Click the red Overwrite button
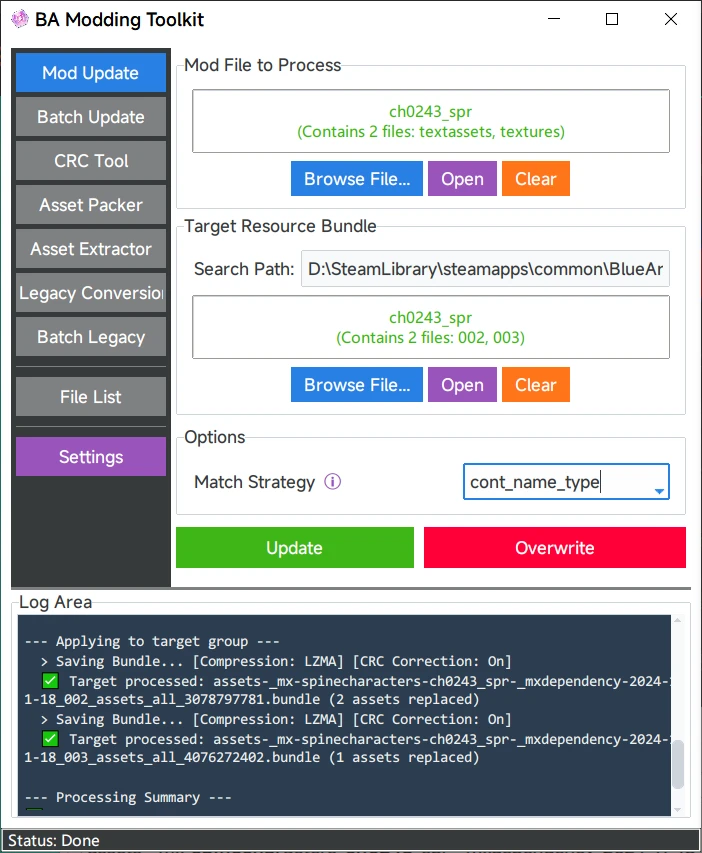This screenshot has height=853, width=702. click(555, 547)
